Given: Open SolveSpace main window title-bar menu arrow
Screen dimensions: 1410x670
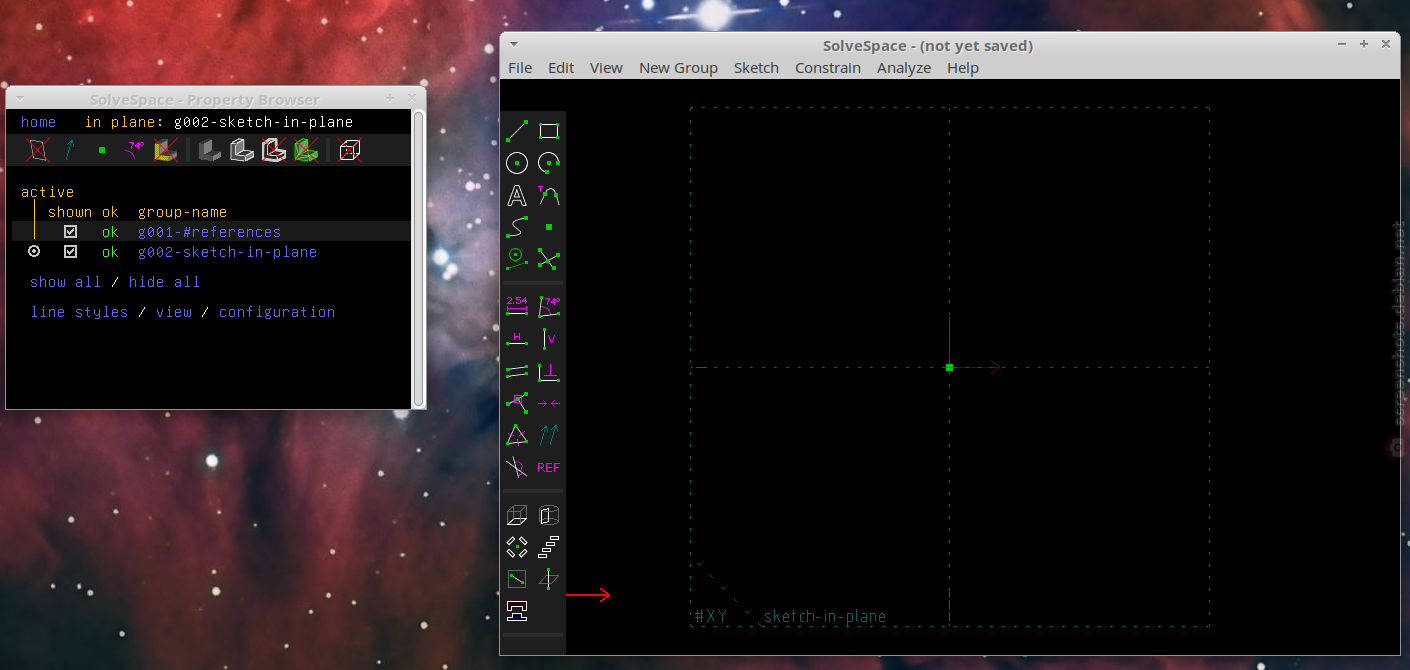Looking at the screenshot, I should 514,45.
